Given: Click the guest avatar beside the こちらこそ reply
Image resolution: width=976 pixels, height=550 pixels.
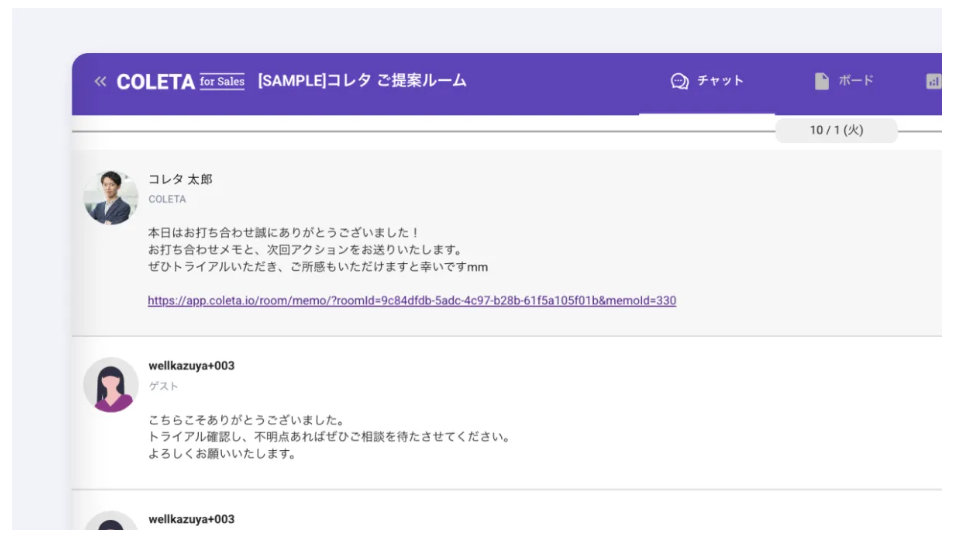Looking at the screenshot, I should (x=110, y=385).
